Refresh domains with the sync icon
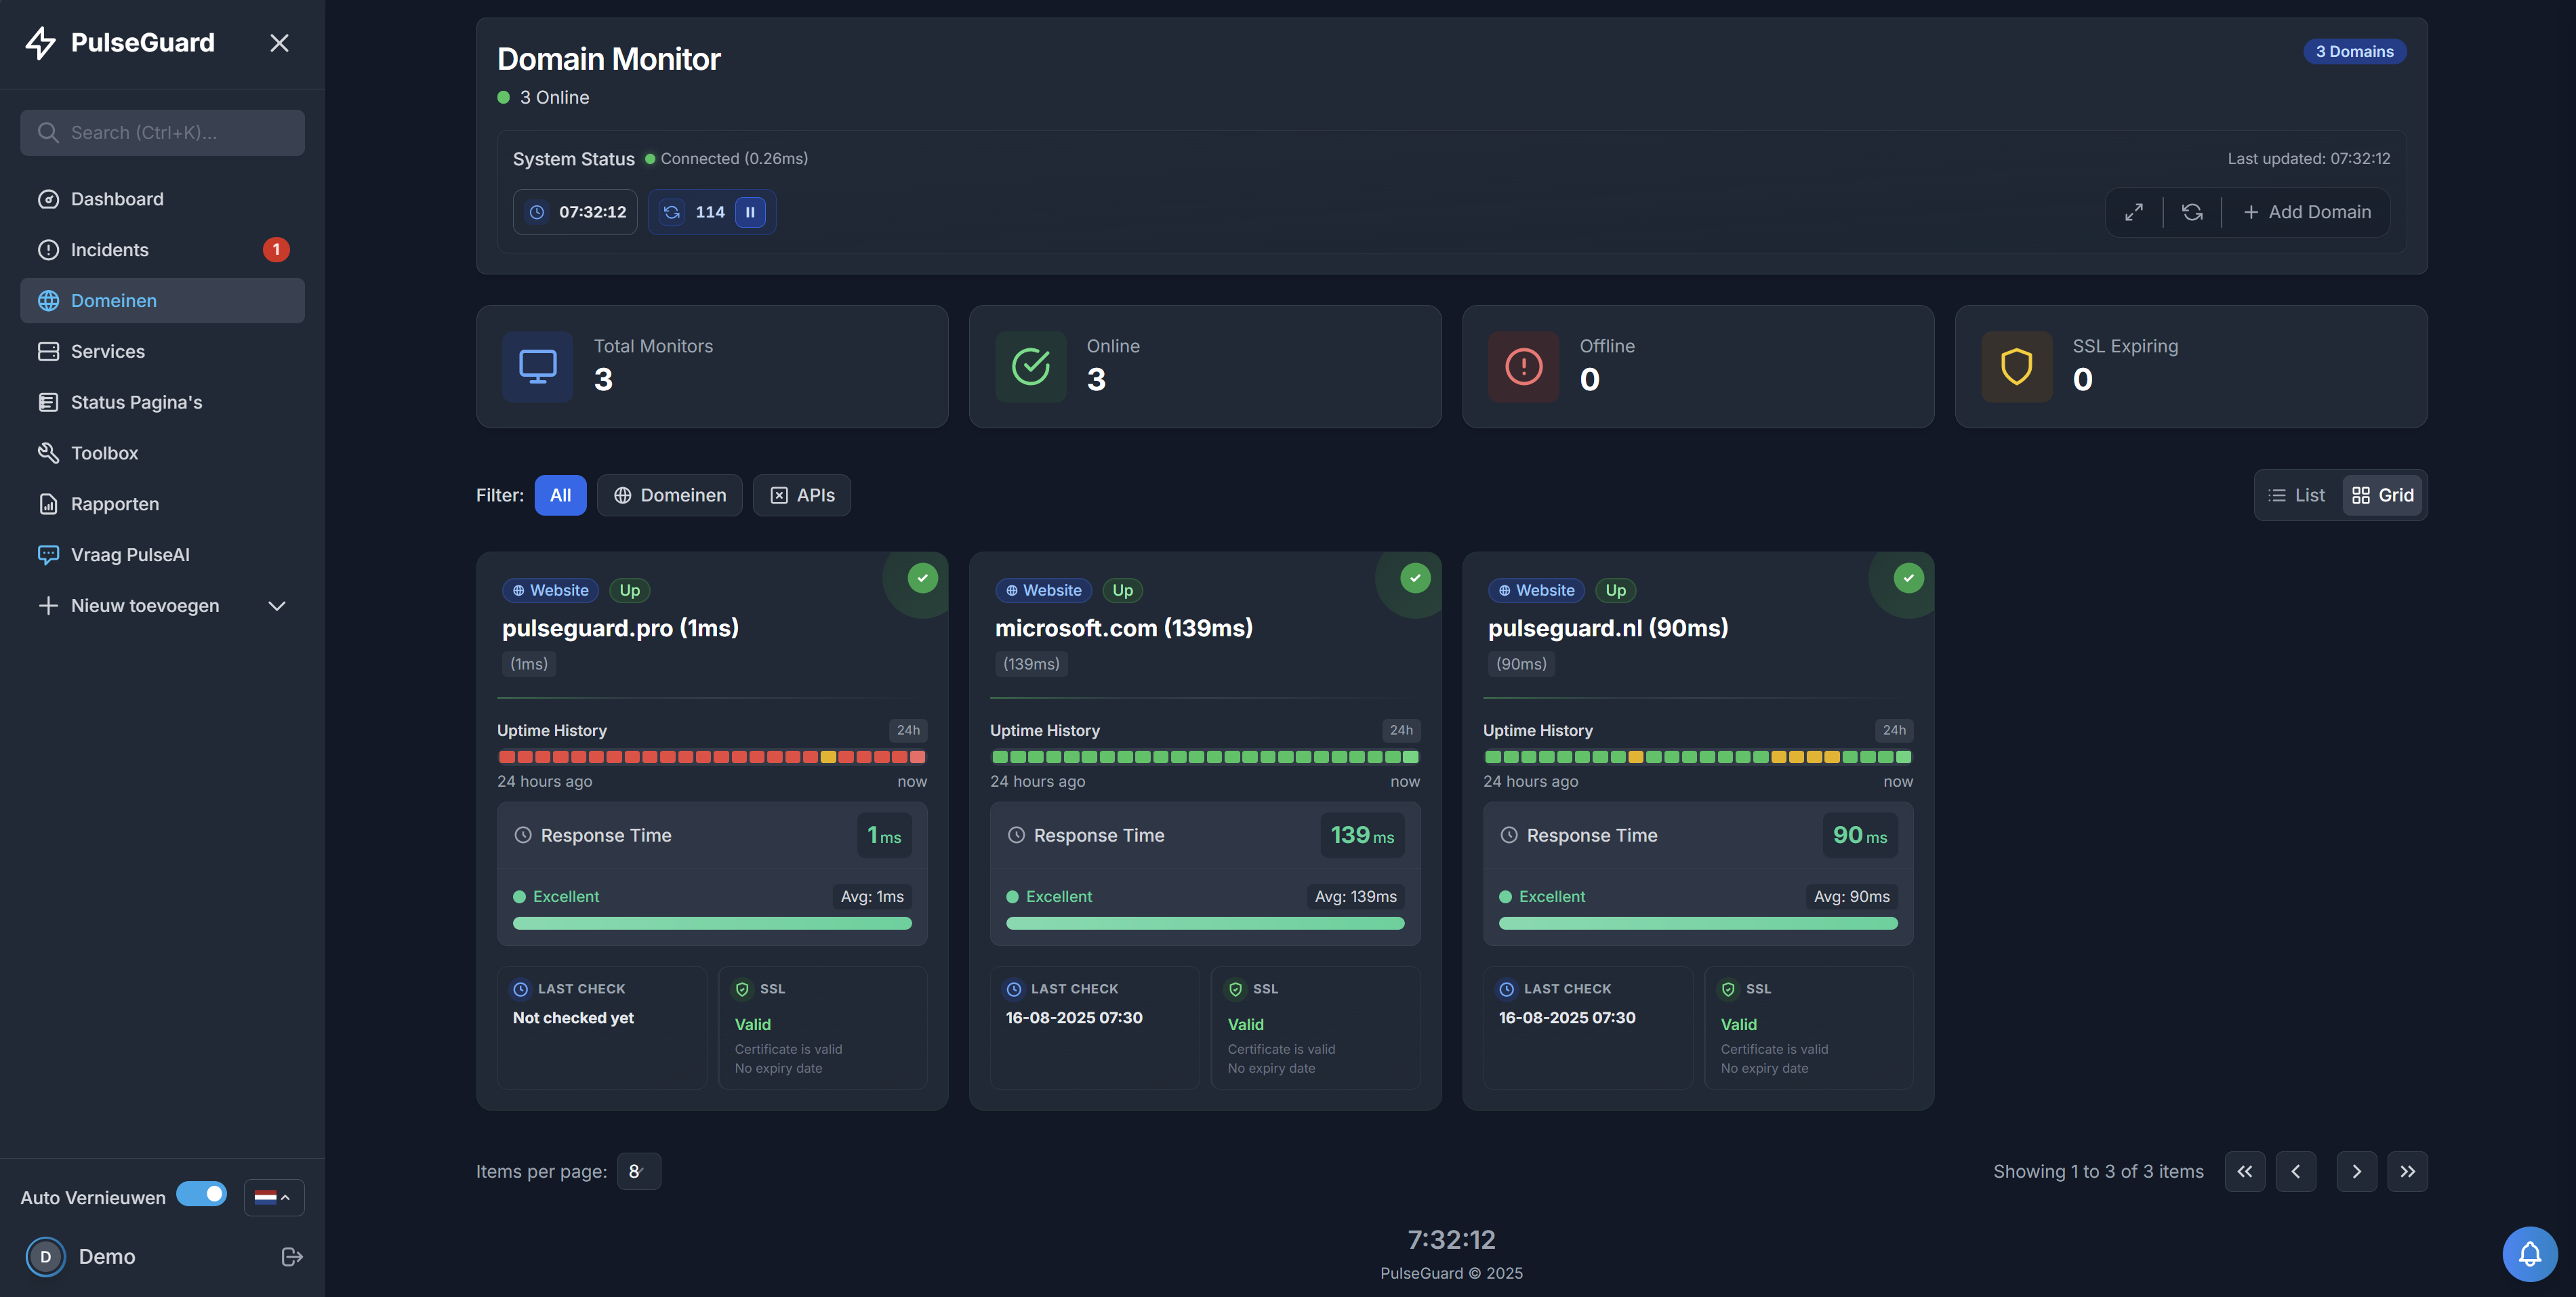Screen dimensions: 2576x1297 (x=2192, y=212)
